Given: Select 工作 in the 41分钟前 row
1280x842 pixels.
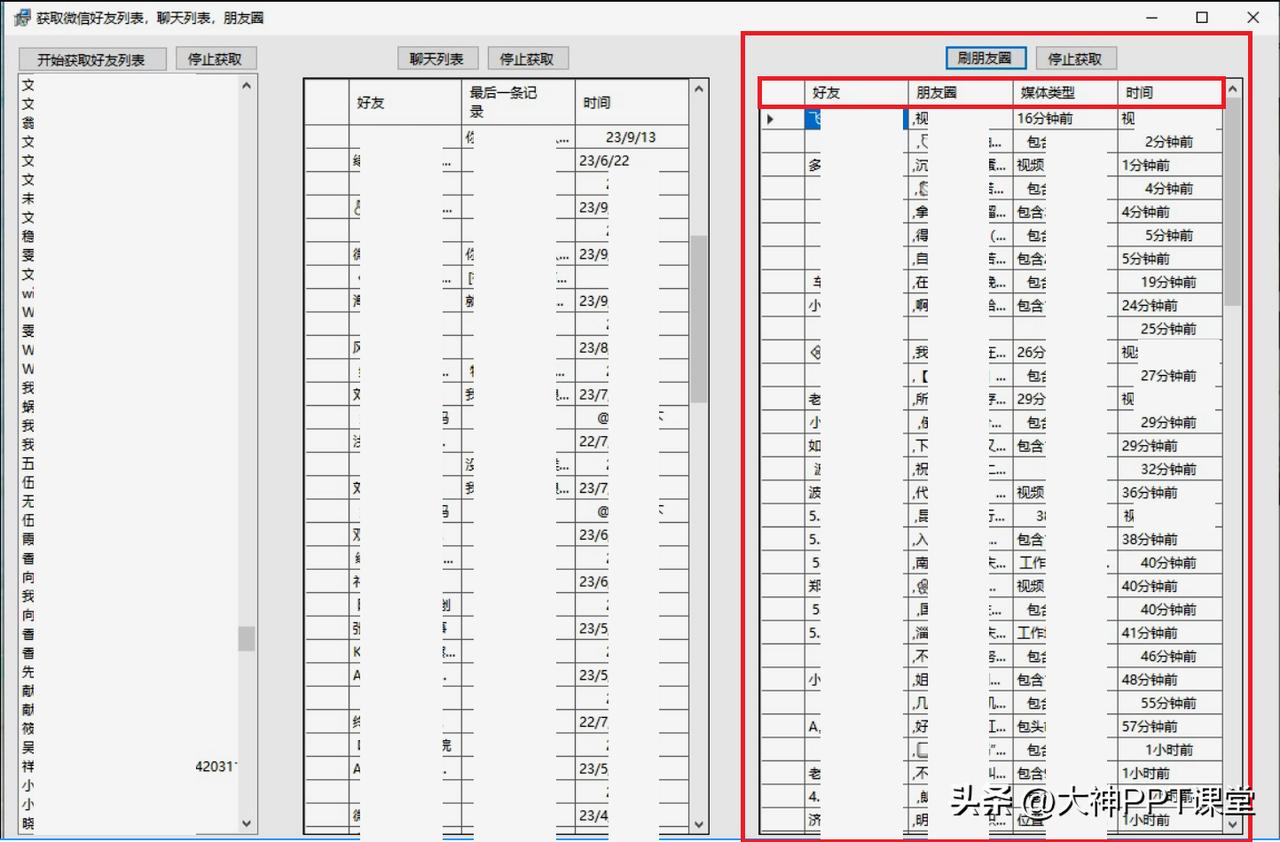Looking at the screenshot, I should click(1065, 633).
